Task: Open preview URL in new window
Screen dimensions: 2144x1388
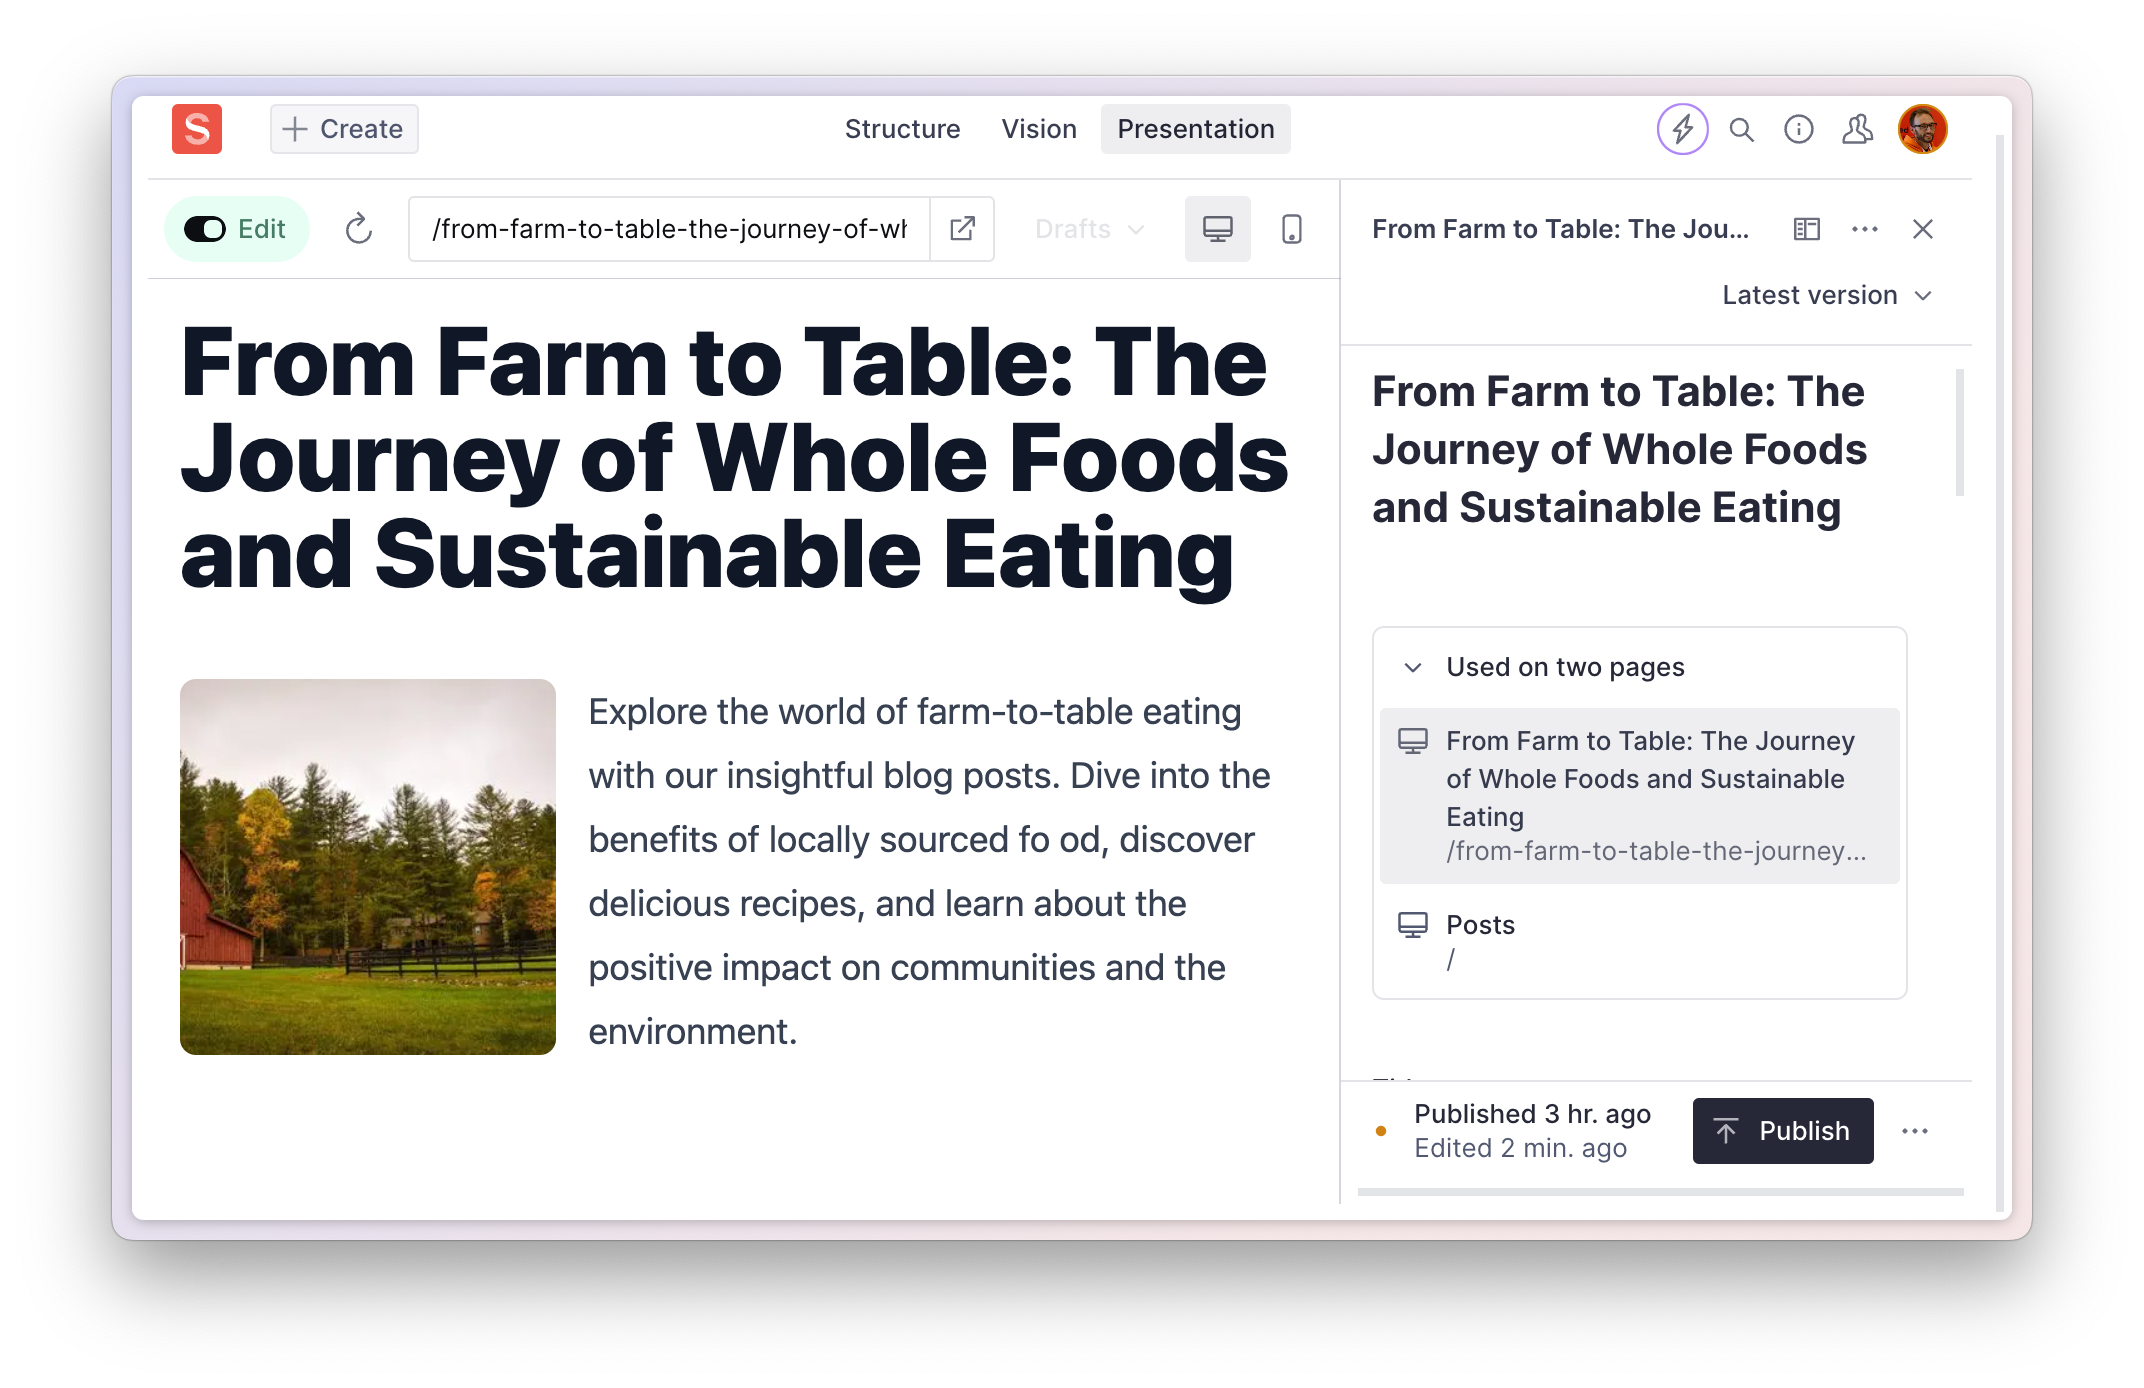Action: (x=962, y=229)
